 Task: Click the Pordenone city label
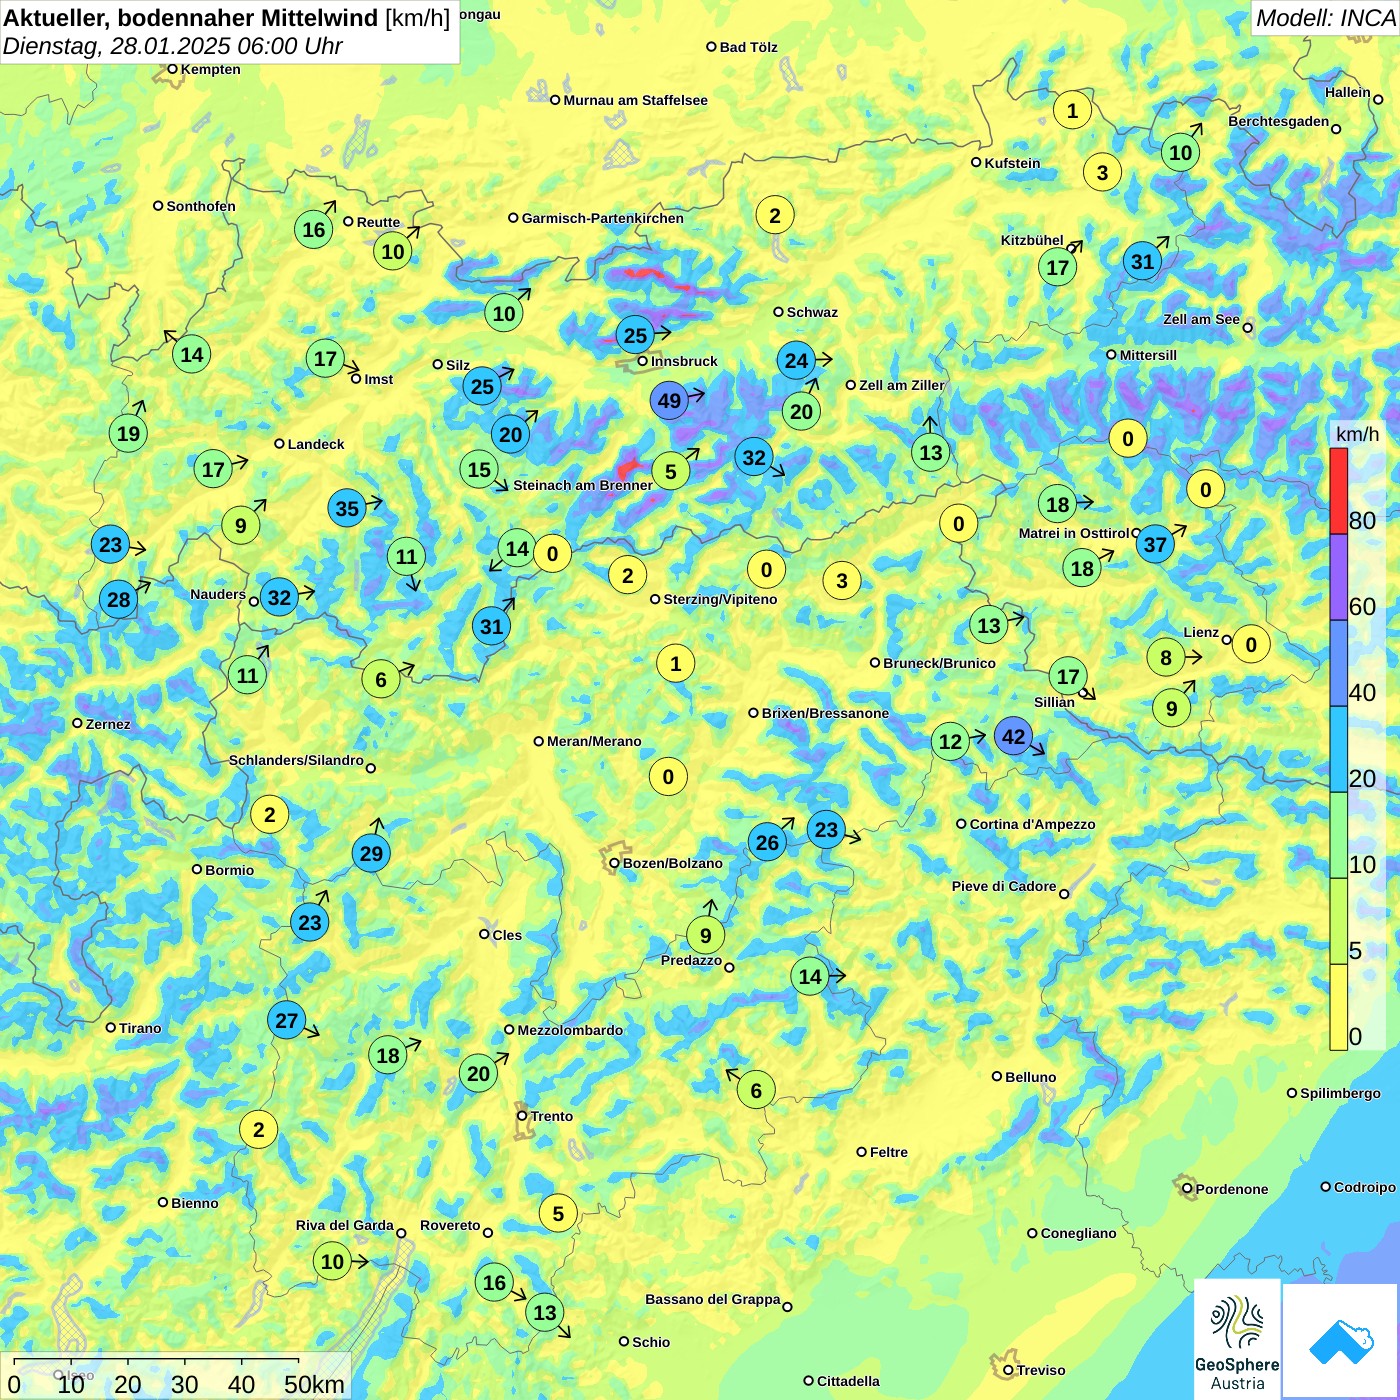pyautogui.click(x=1232, y=1189)
